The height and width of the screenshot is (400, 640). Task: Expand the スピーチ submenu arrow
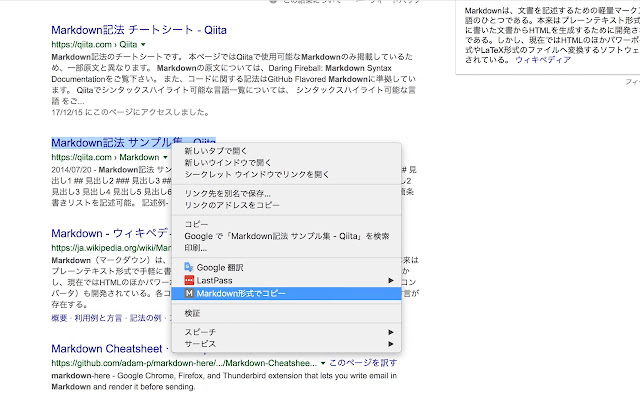(391, 332)
